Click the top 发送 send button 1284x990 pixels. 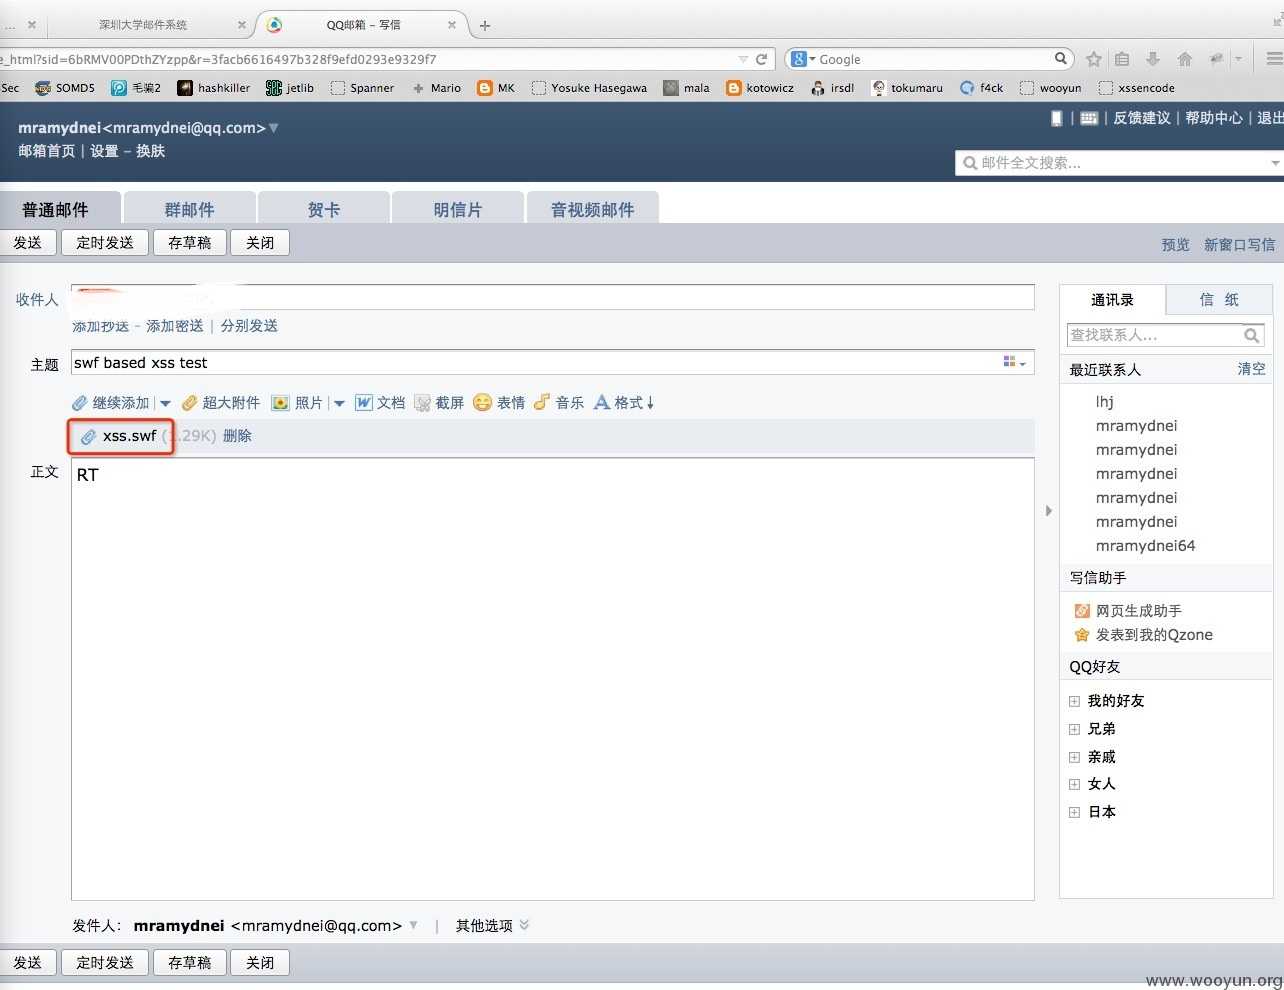tap(27, 243)
